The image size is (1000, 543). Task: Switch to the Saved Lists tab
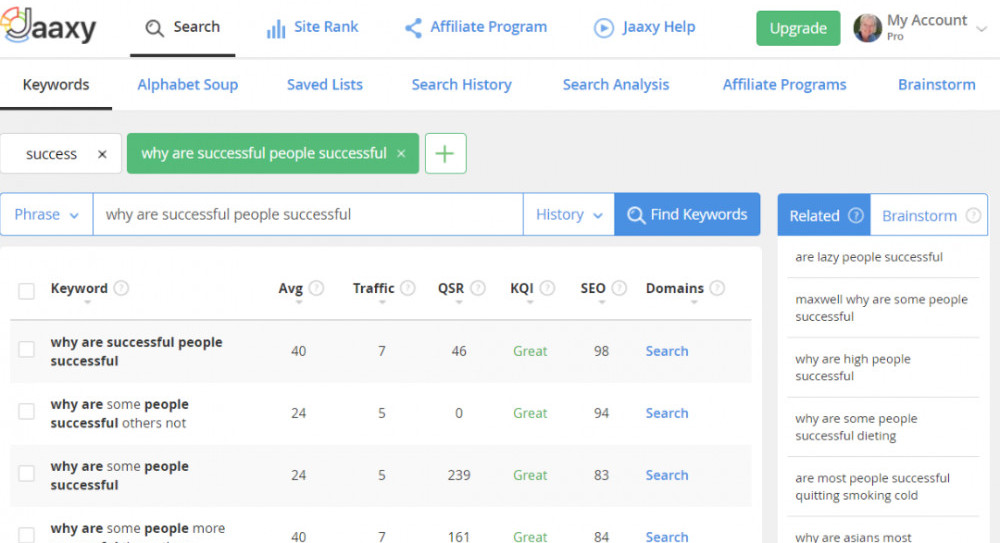(325, 84)
